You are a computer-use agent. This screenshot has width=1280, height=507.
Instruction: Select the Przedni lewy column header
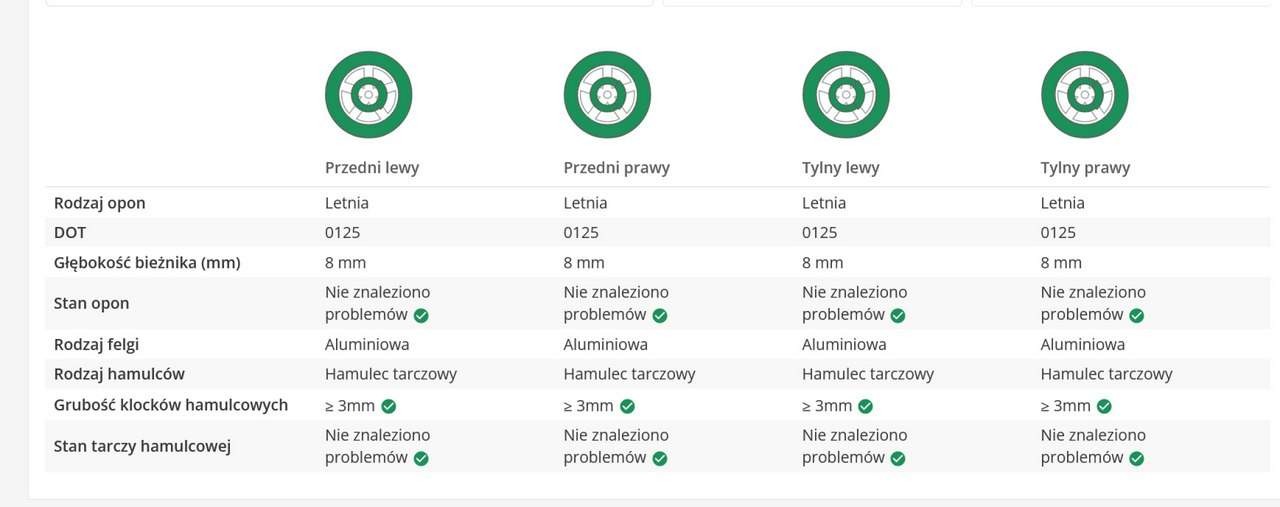coord(372,168)
